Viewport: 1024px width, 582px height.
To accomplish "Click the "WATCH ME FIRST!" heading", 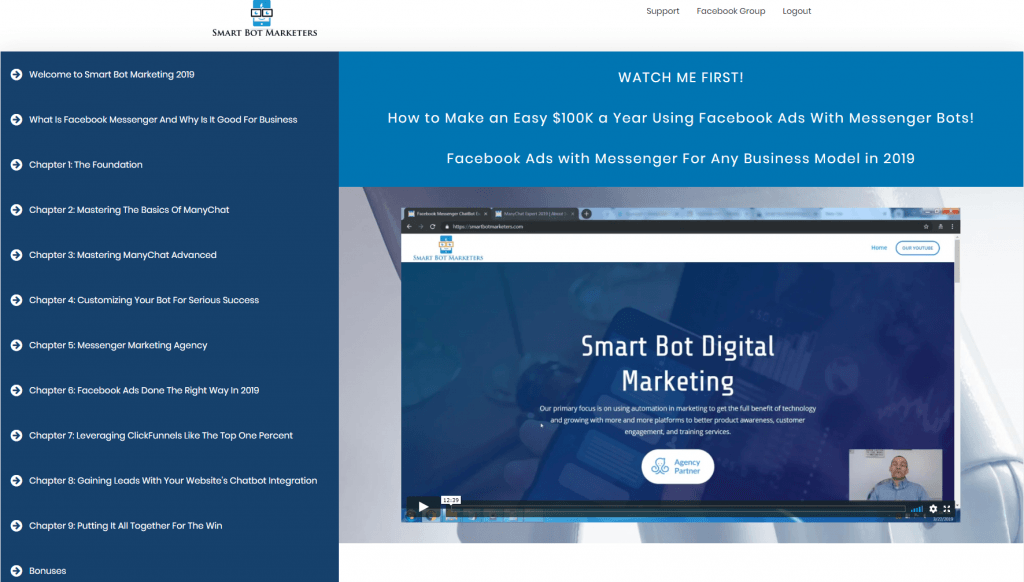I will pos(680,78).
